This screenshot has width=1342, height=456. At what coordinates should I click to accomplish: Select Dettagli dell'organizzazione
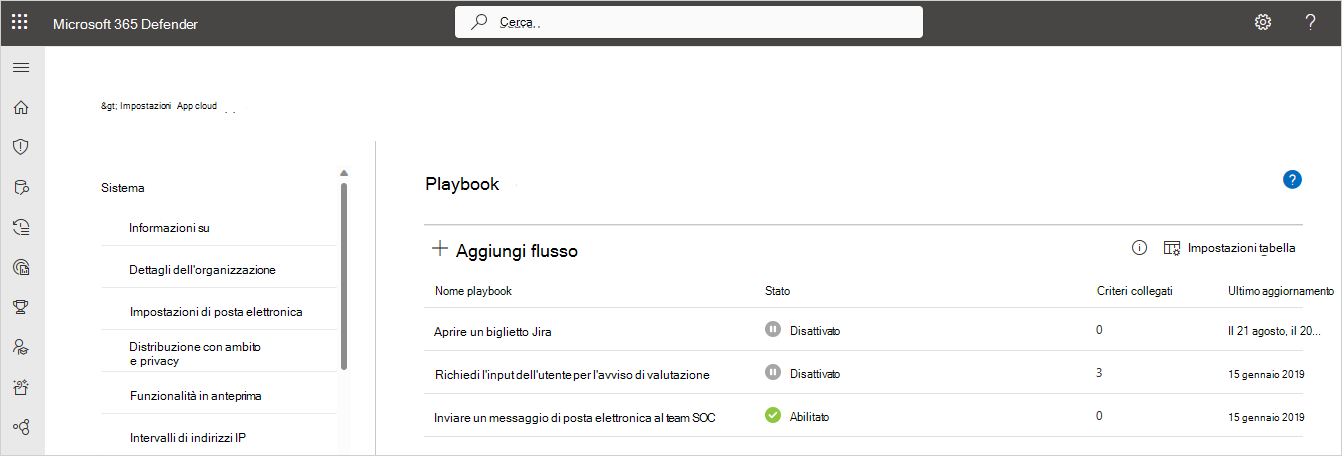[x=202, y=270]
